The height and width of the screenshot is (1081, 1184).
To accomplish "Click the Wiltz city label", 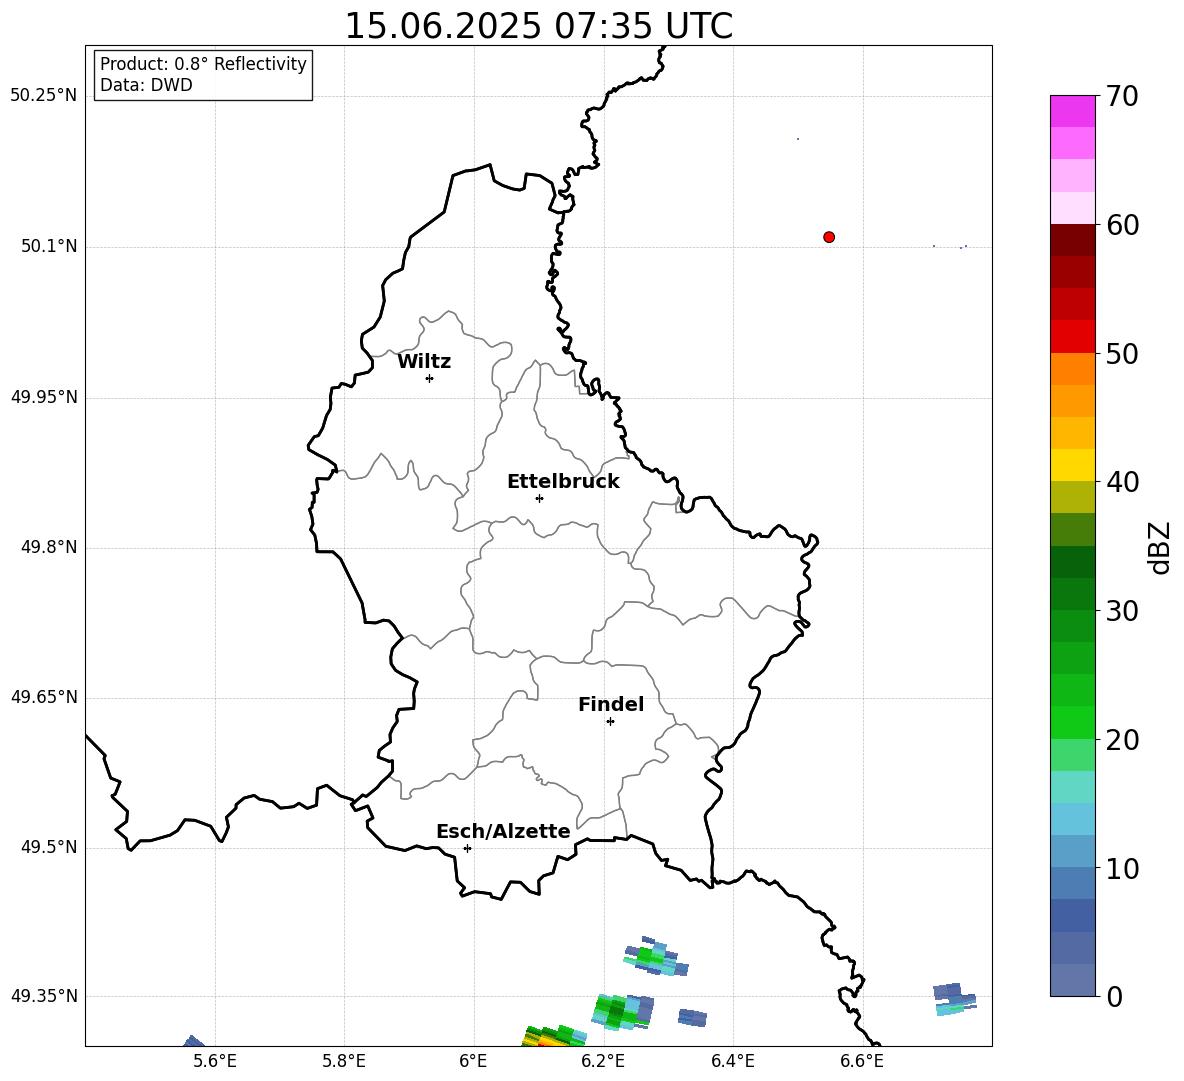I will tap(424, 362).
